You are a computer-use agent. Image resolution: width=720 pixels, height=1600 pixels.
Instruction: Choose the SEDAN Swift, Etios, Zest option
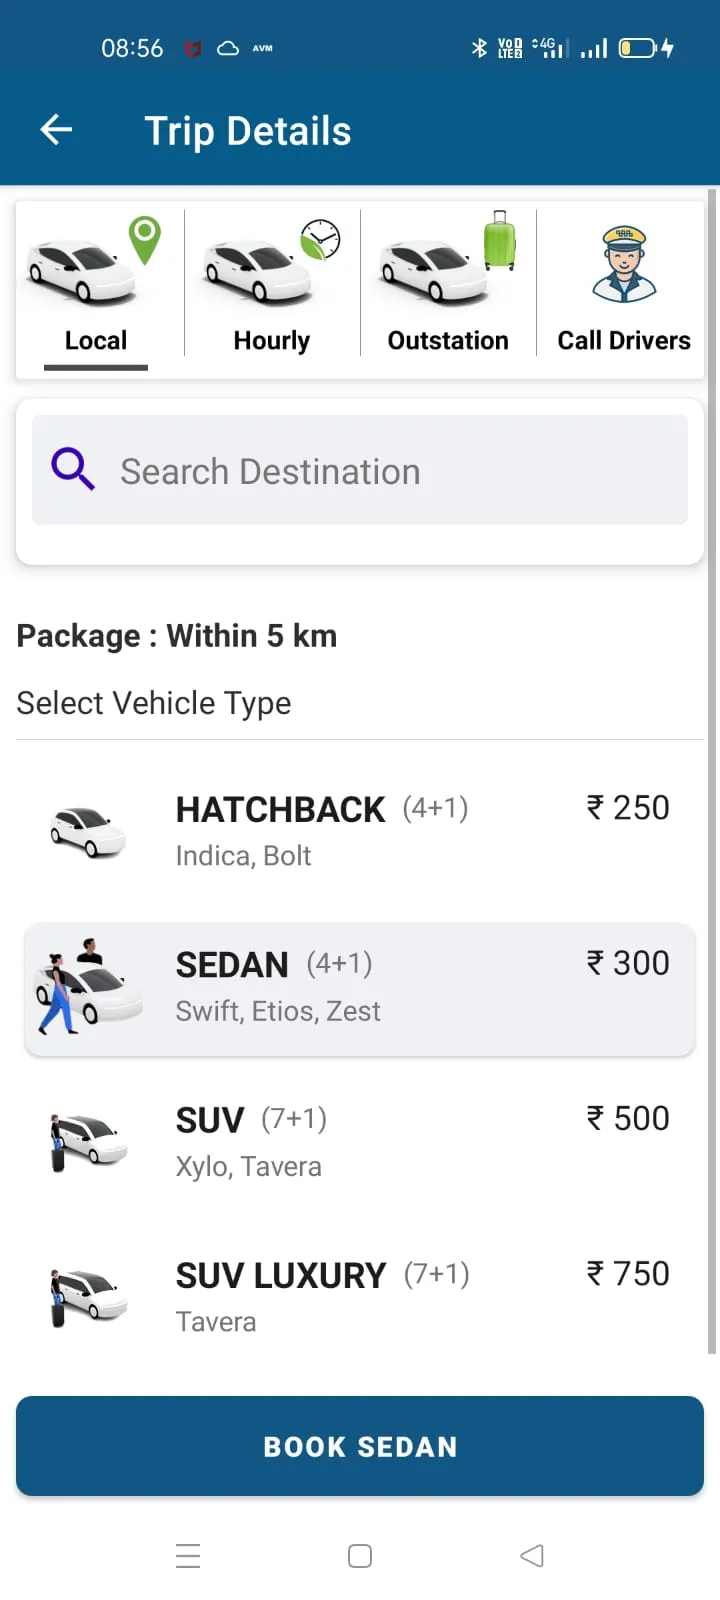point(360,988)
